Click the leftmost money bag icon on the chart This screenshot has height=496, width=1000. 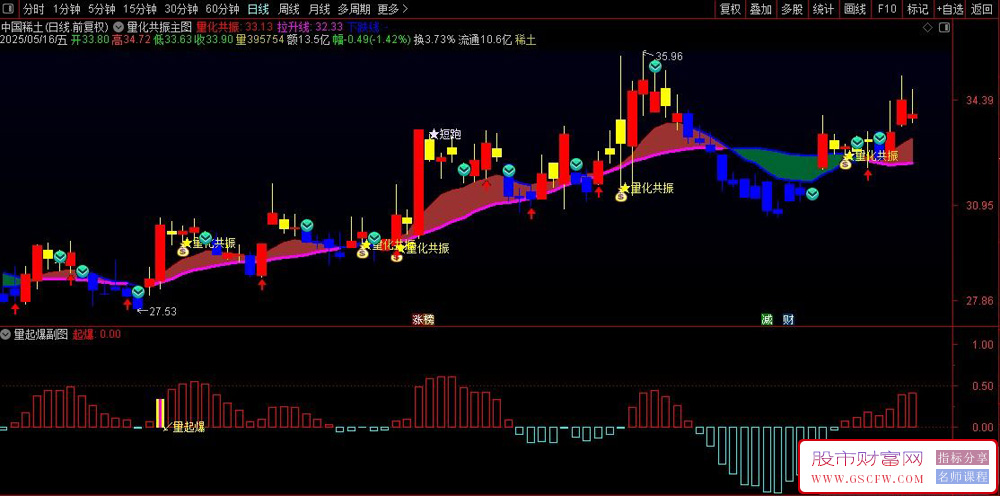point(183,251)
